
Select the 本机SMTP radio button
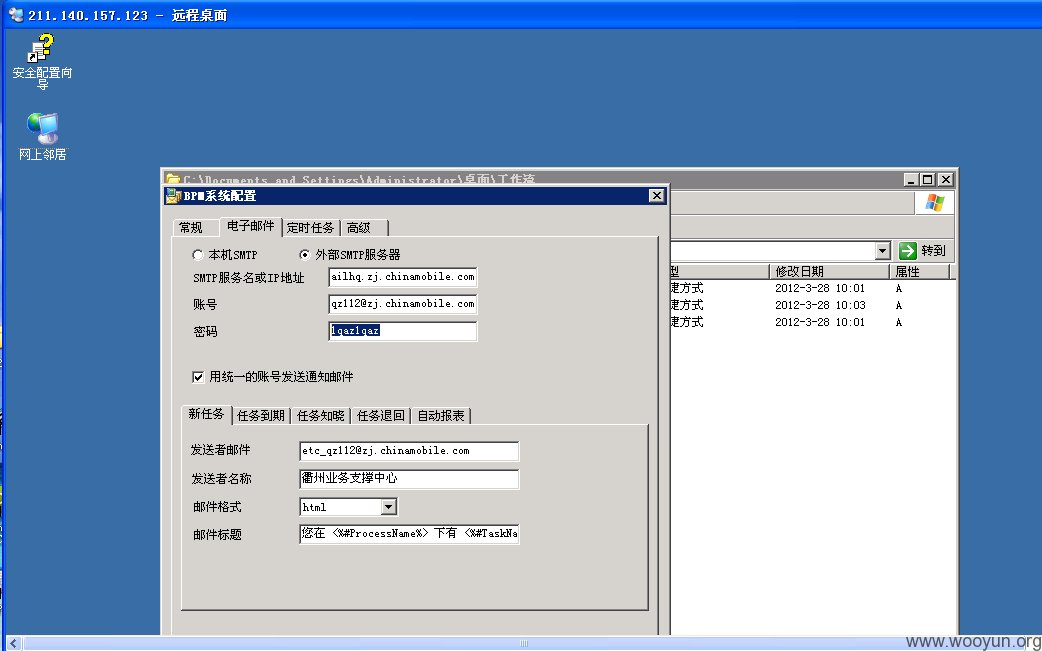[197, 254]
